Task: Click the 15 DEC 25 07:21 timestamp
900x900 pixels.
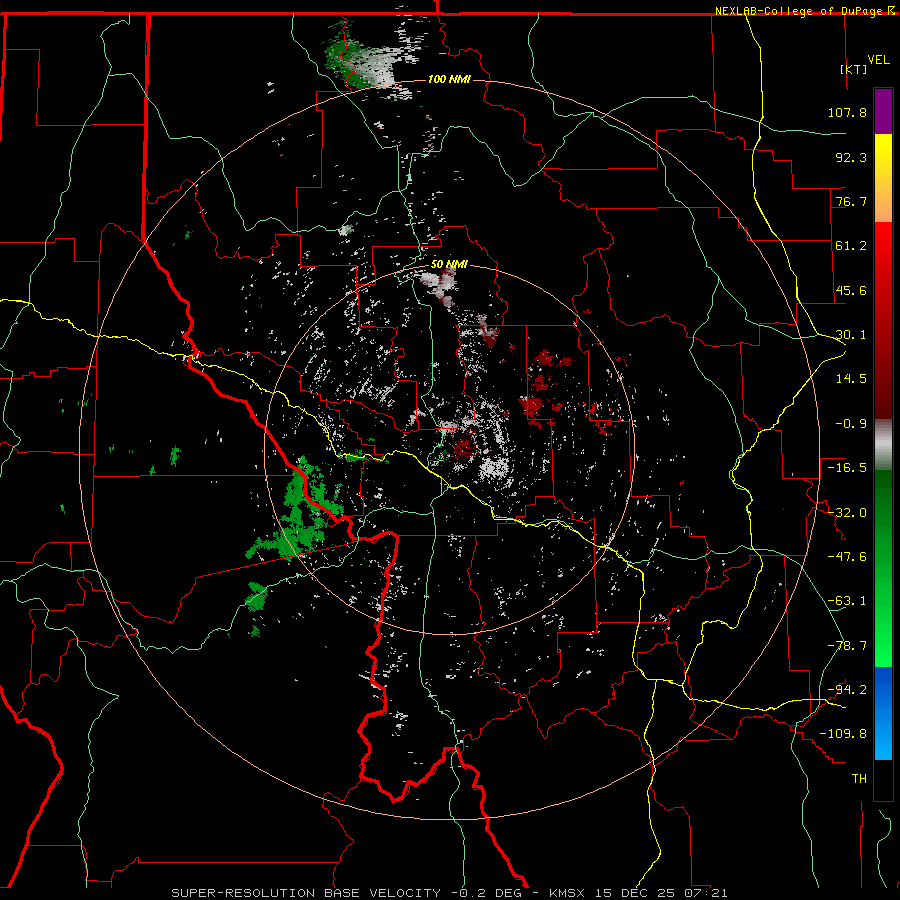Action: [x=661, y=893]
